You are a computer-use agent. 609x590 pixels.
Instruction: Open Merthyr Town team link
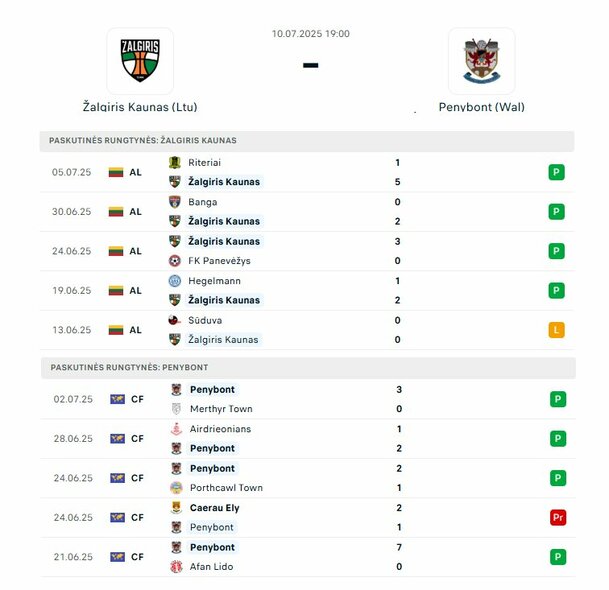point(221,409)
